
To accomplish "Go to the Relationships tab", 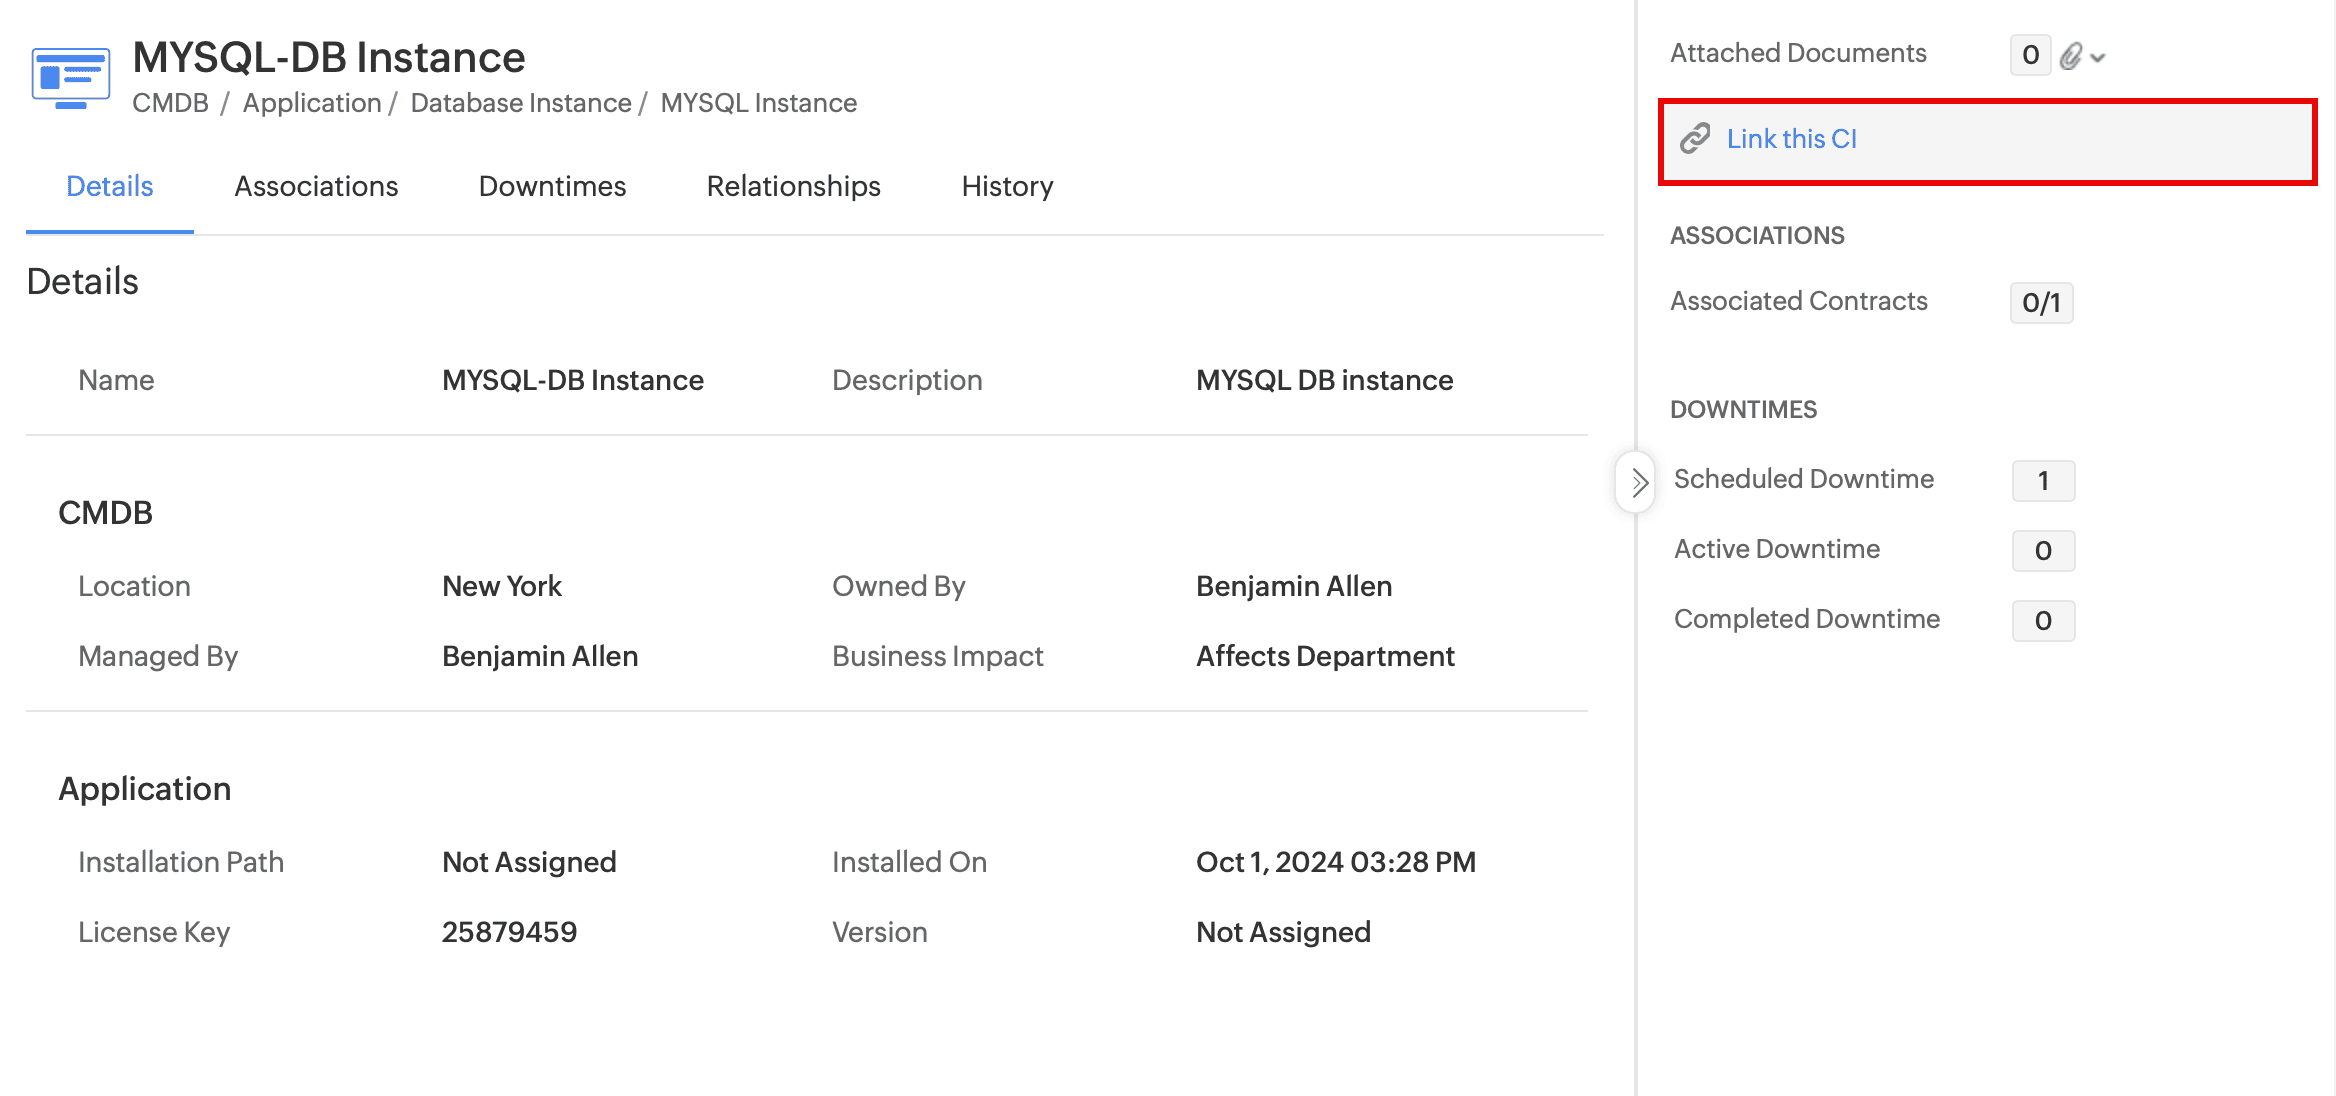I will tap(793, 186).
